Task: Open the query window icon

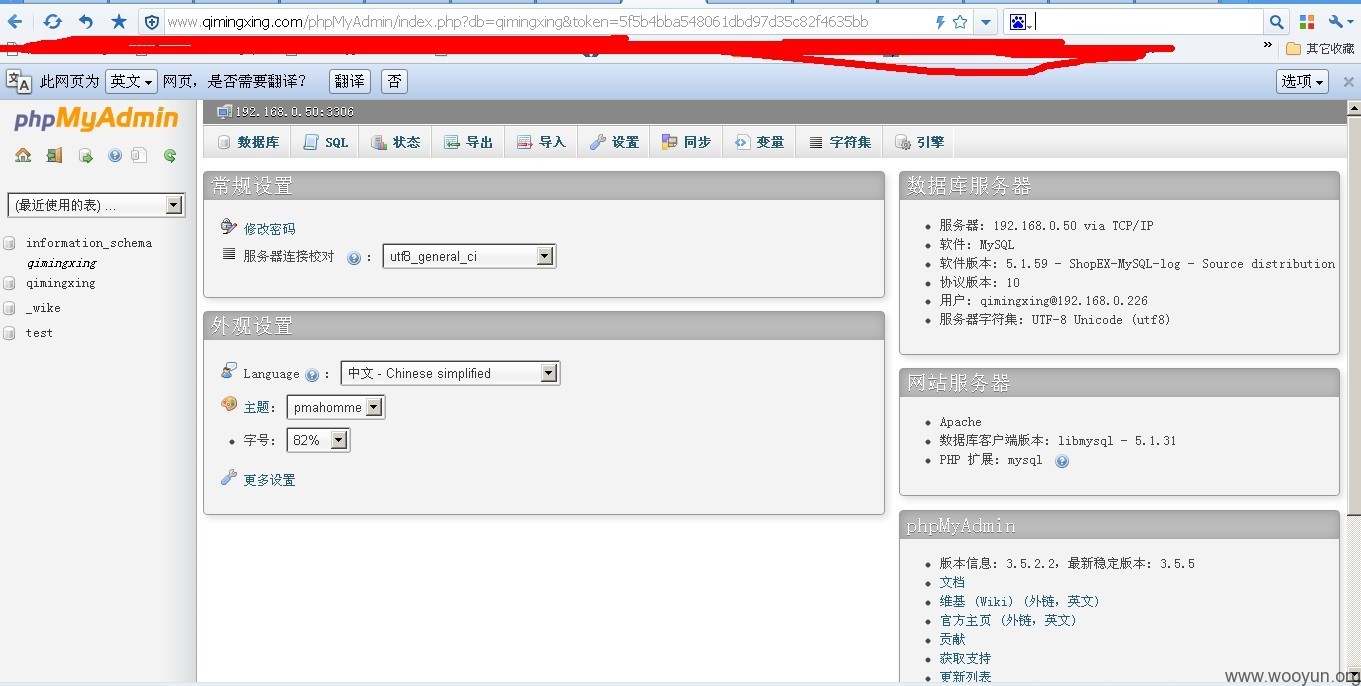Action: tap(86, 155)
